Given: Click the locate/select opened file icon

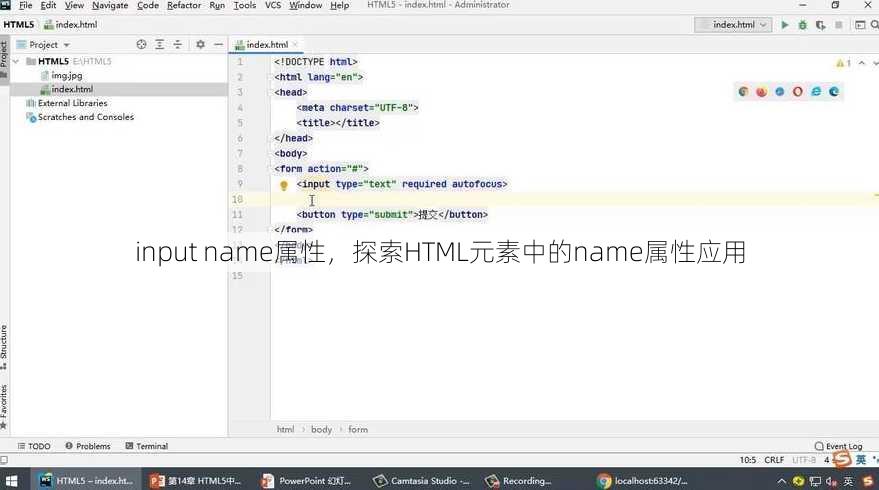Looking at the screenshot, I should (141, 44).
